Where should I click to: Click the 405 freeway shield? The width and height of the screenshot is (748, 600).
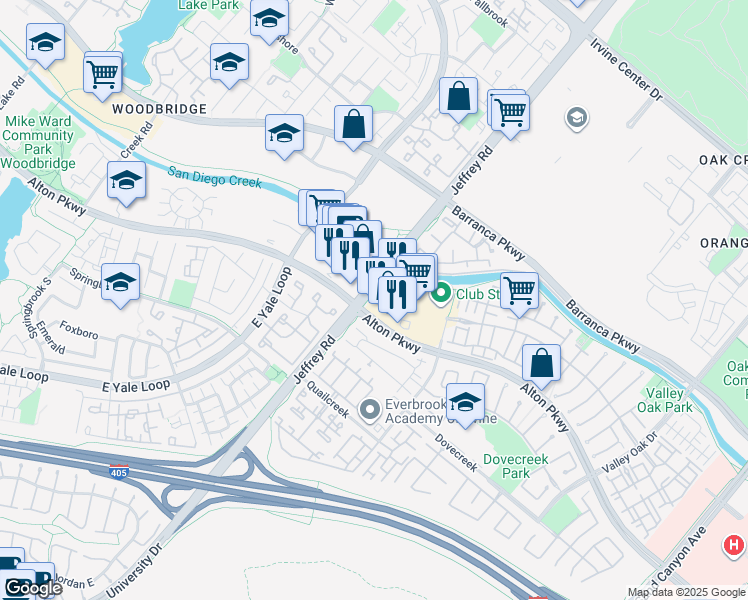tap(118, 472)
